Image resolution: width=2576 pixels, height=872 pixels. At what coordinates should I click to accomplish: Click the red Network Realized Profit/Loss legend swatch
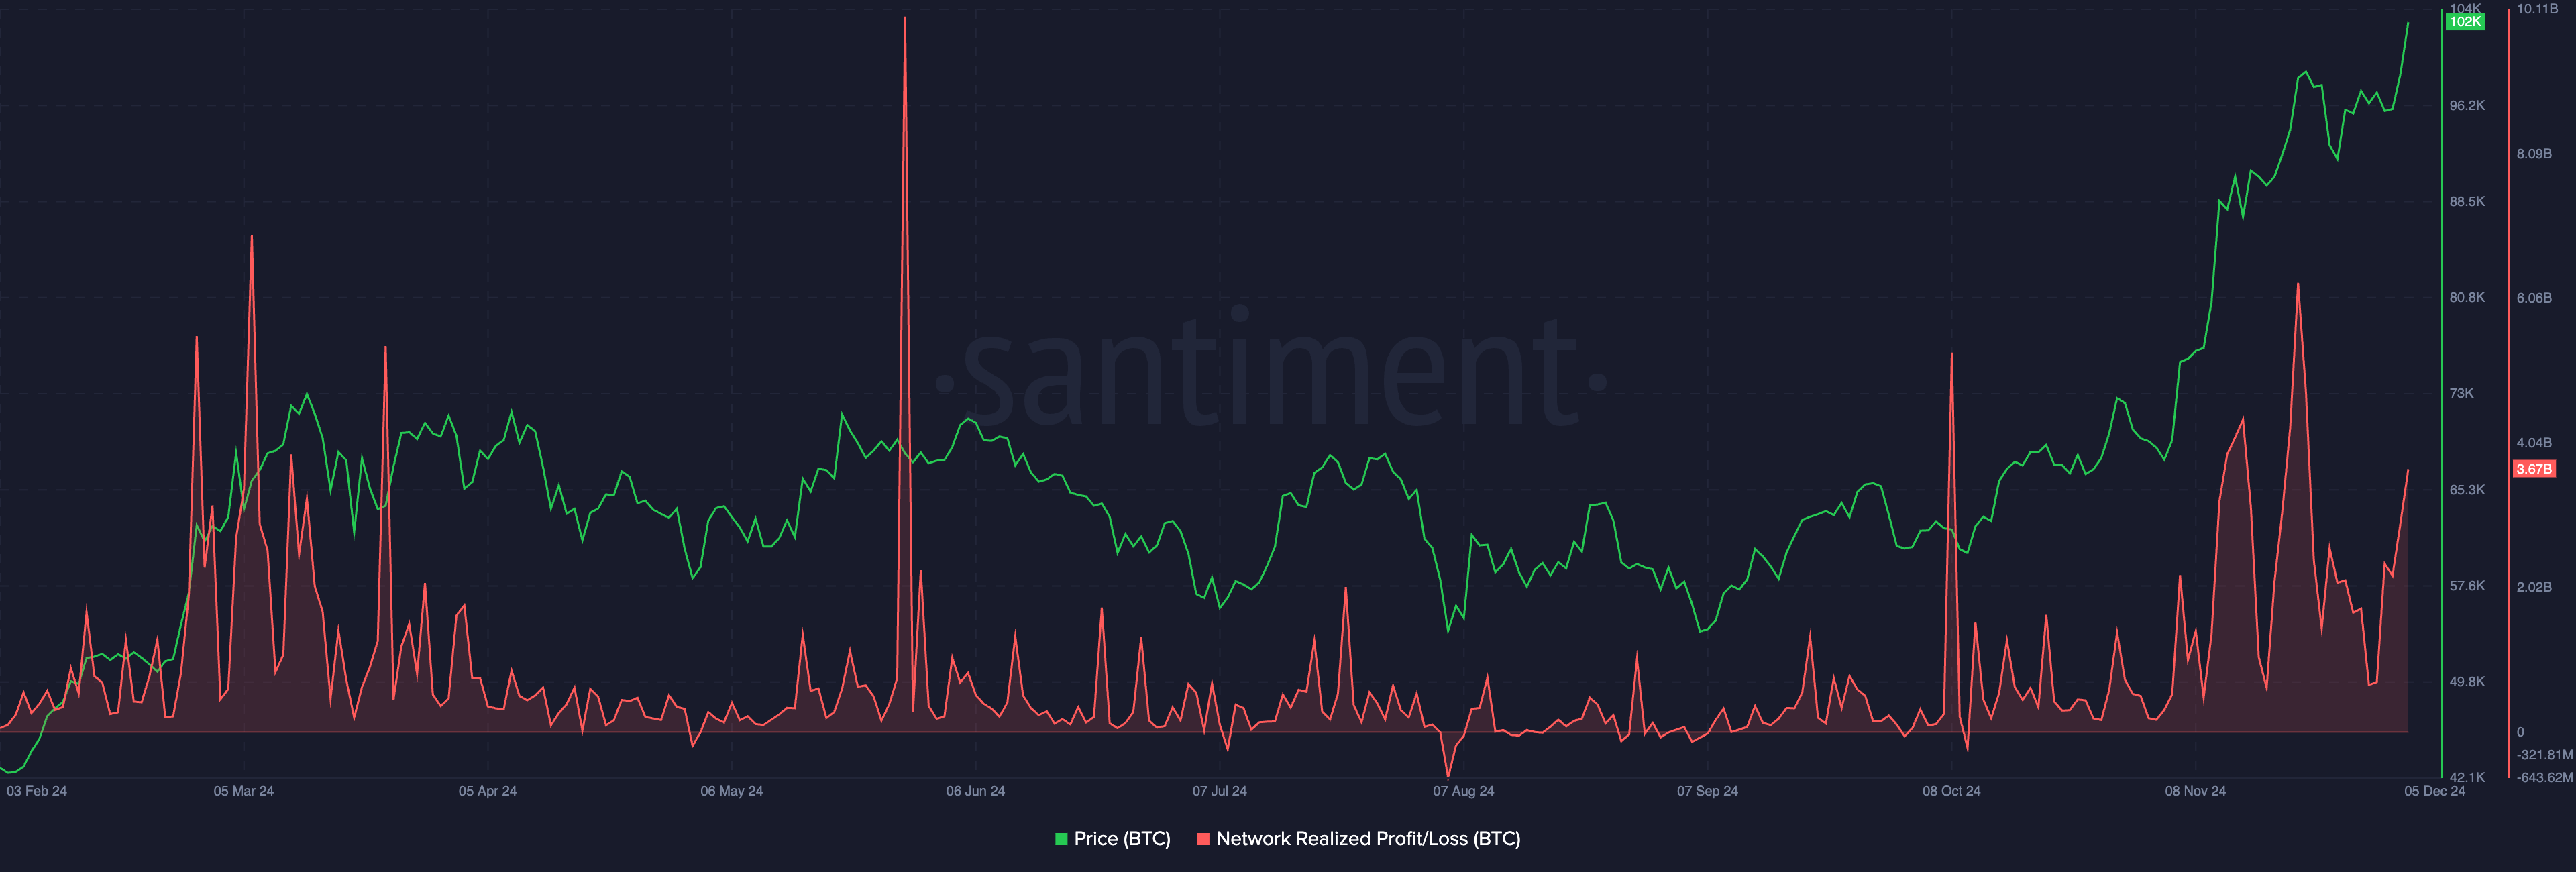(x=1203, y=839)
